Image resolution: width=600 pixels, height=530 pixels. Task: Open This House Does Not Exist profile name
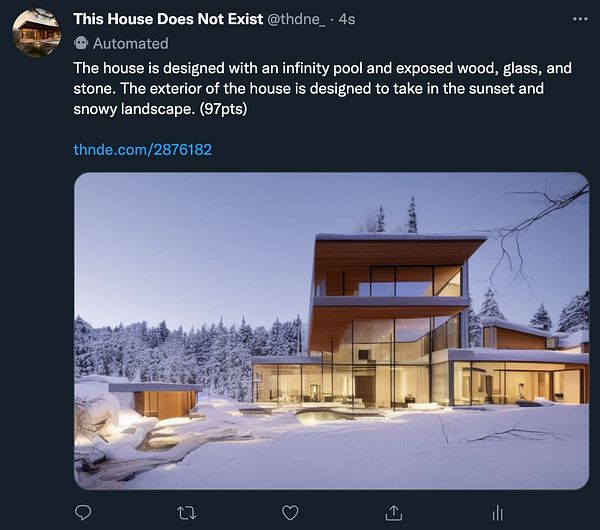(168, 19)
